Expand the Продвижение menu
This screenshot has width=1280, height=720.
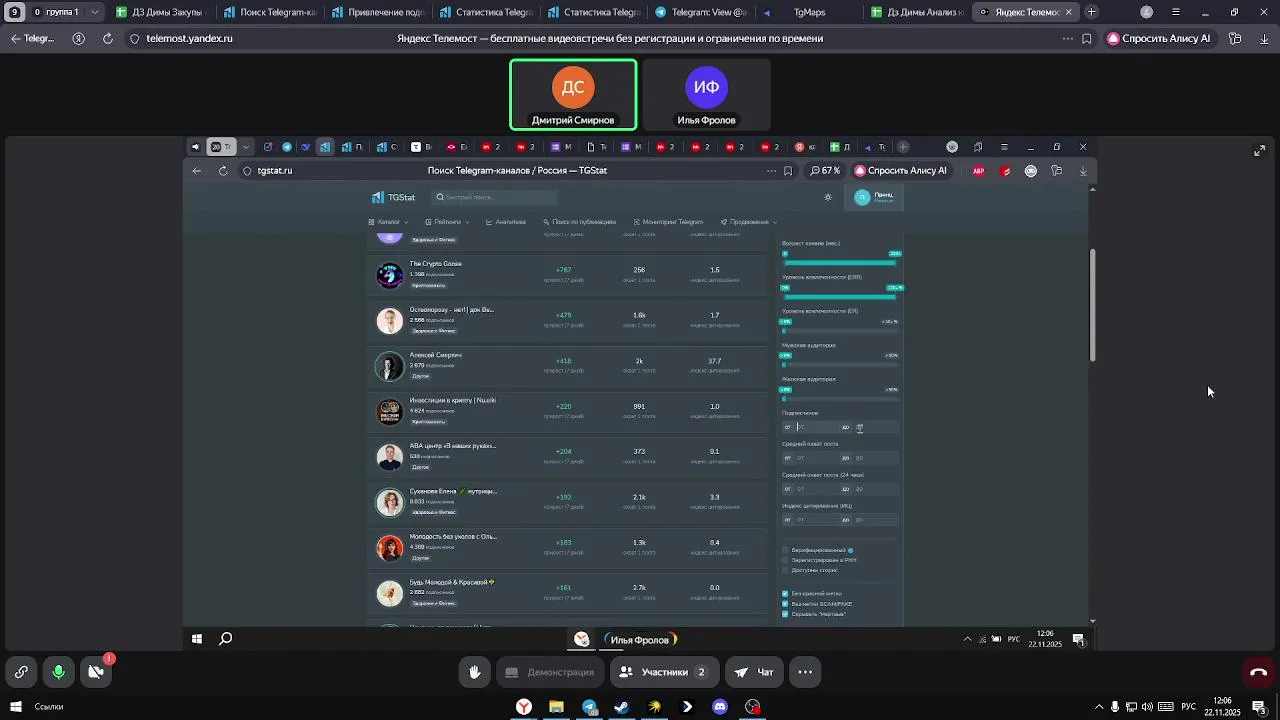748,222
